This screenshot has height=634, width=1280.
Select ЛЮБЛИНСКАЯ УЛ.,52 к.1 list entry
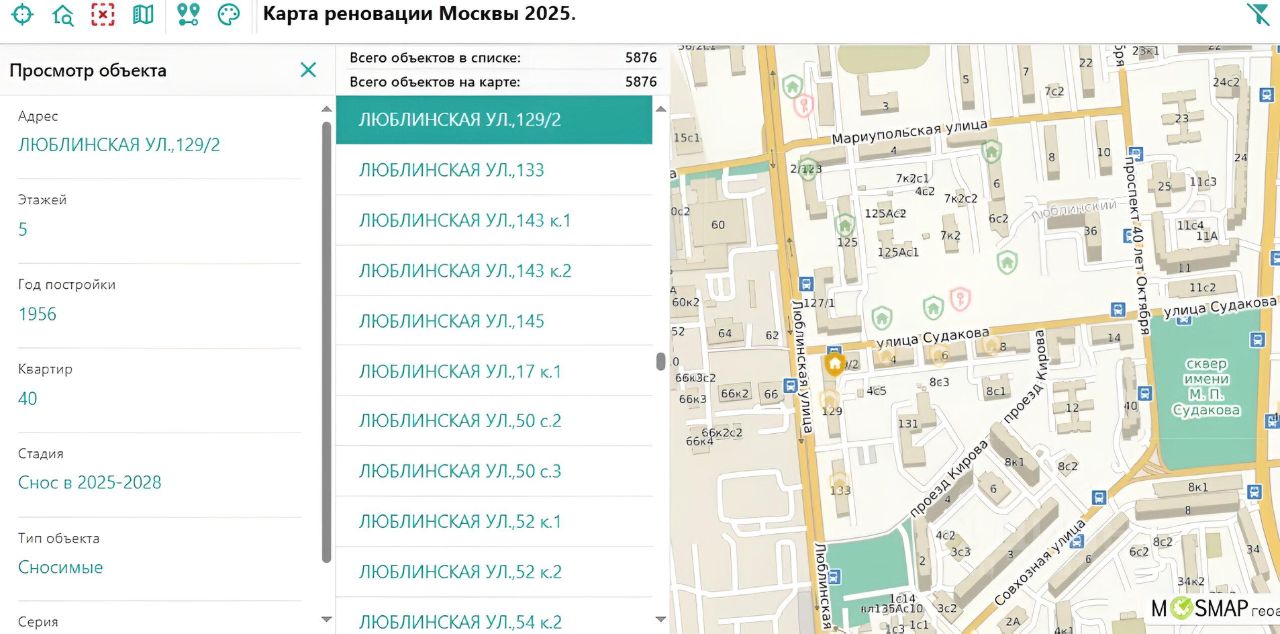(x=494, y=521)
